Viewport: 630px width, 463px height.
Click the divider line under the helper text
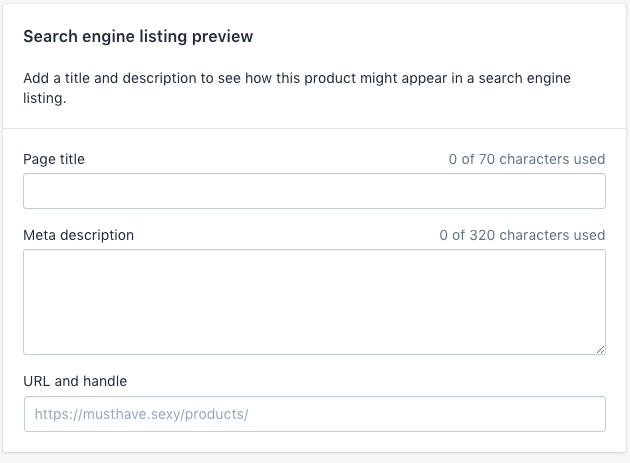pos(314,128)
